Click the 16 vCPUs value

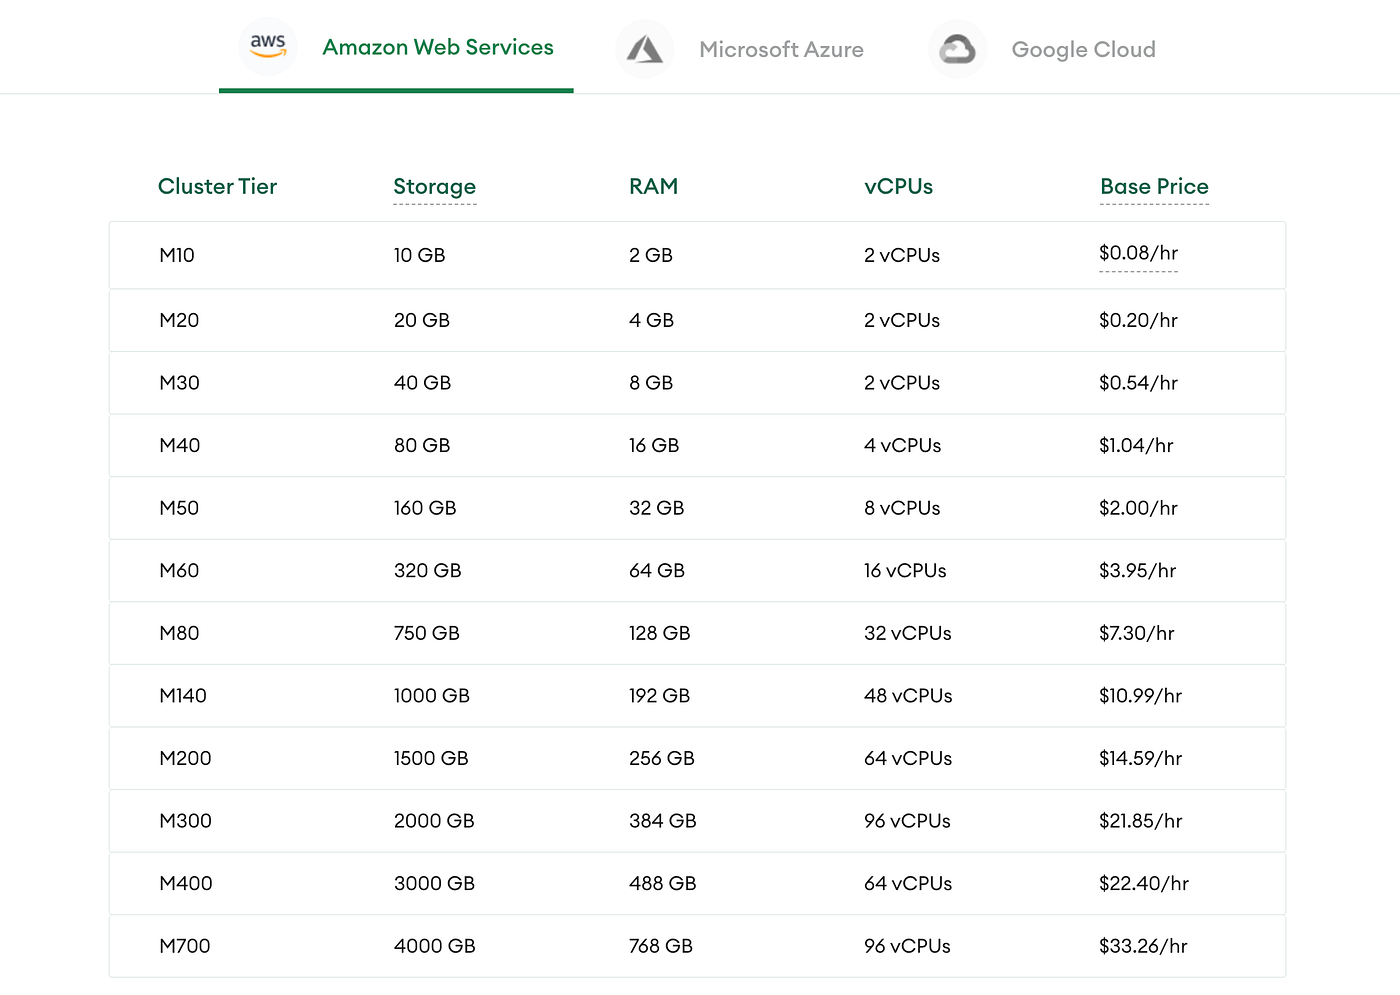pyautogui.click(x=905, y=570)
